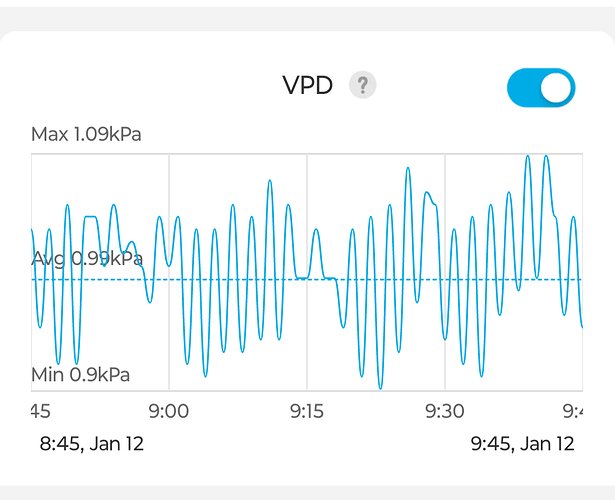This screenshot has width=615, height=500.
Task: Select the Avg 0.99kPa label
Action: point(87,259)
